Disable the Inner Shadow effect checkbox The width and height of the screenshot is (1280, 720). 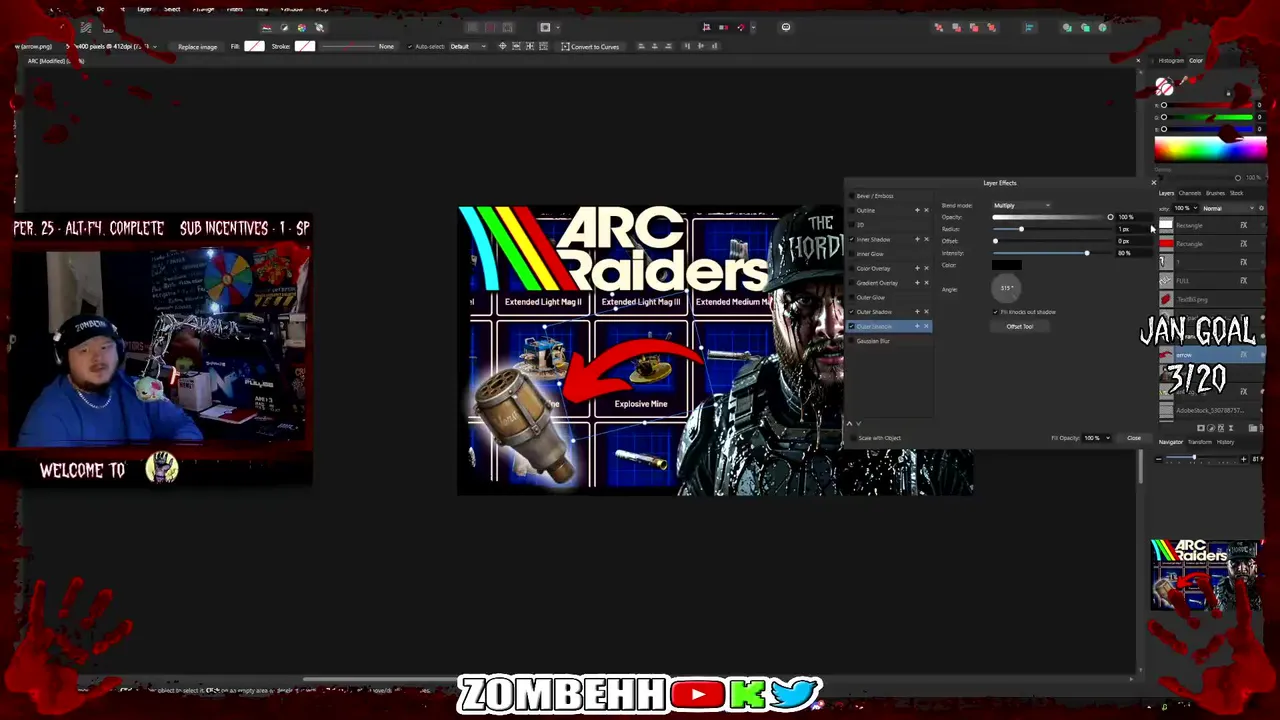coord(851,240)
